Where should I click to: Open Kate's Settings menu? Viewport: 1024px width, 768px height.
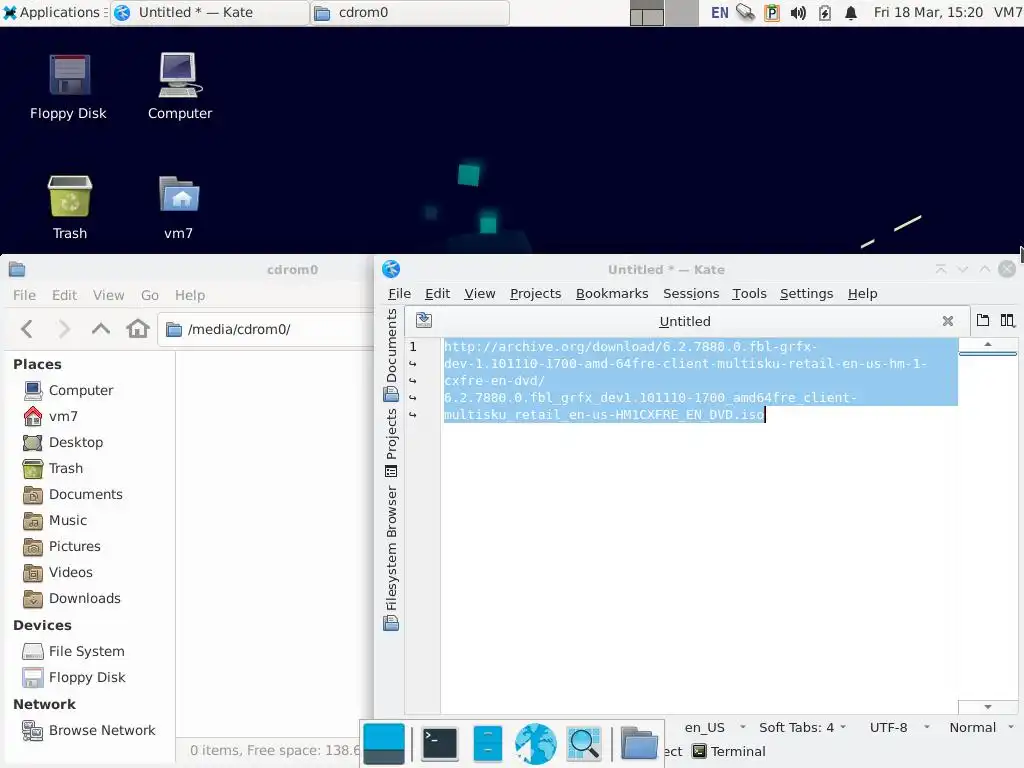click(x=807, y=293)
